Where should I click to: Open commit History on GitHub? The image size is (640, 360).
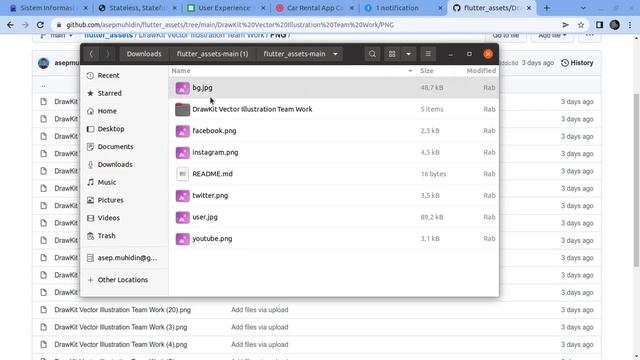pos(577,63)
